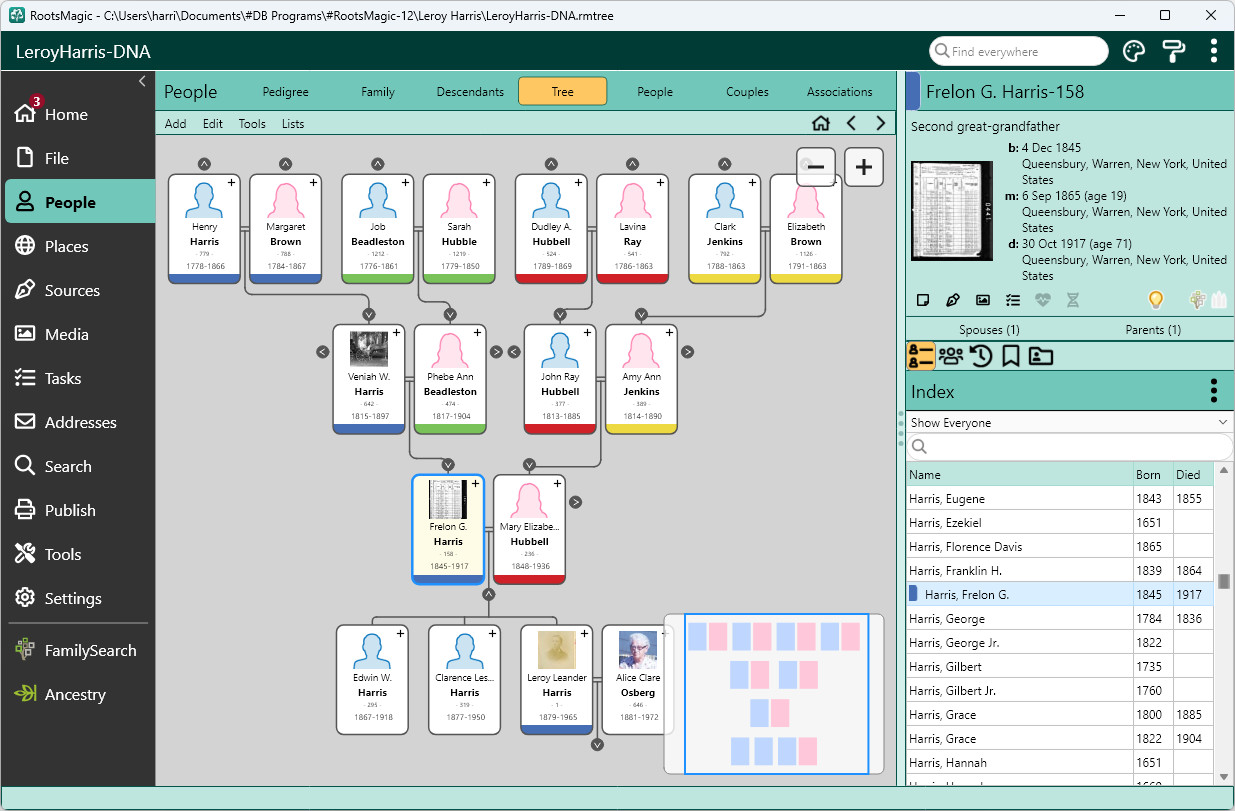
Task: Show the Bookmarks side panel icon
Action: tap(1010, 356)
